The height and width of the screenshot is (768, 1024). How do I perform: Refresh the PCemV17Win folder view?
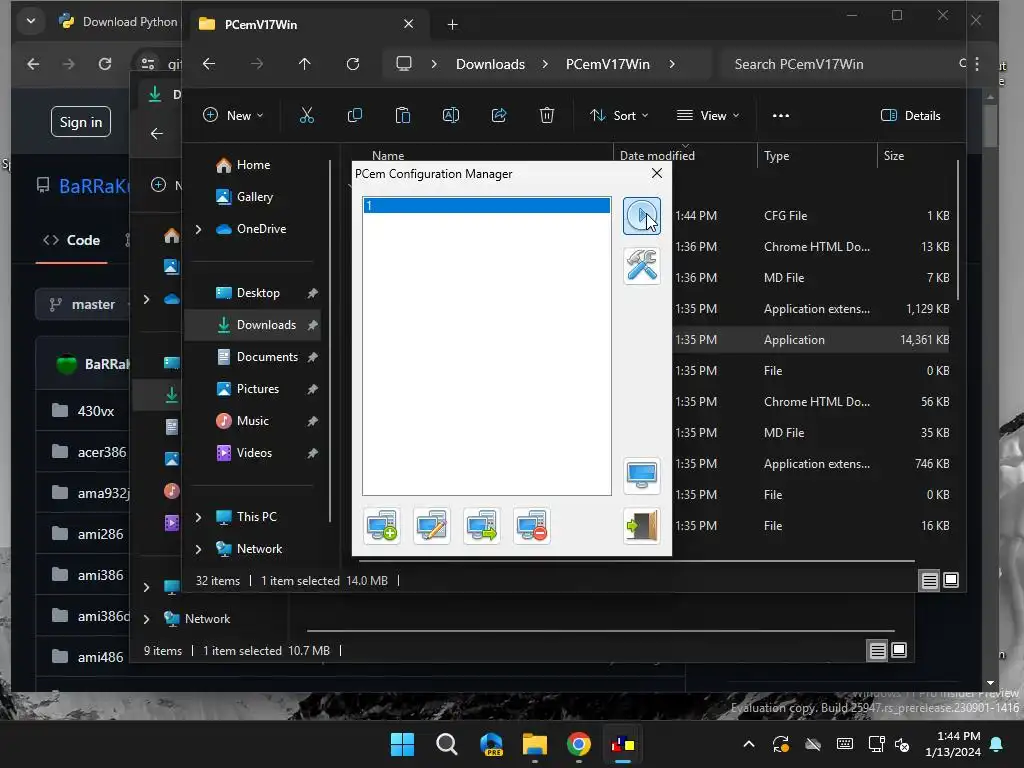click(353, 64)
